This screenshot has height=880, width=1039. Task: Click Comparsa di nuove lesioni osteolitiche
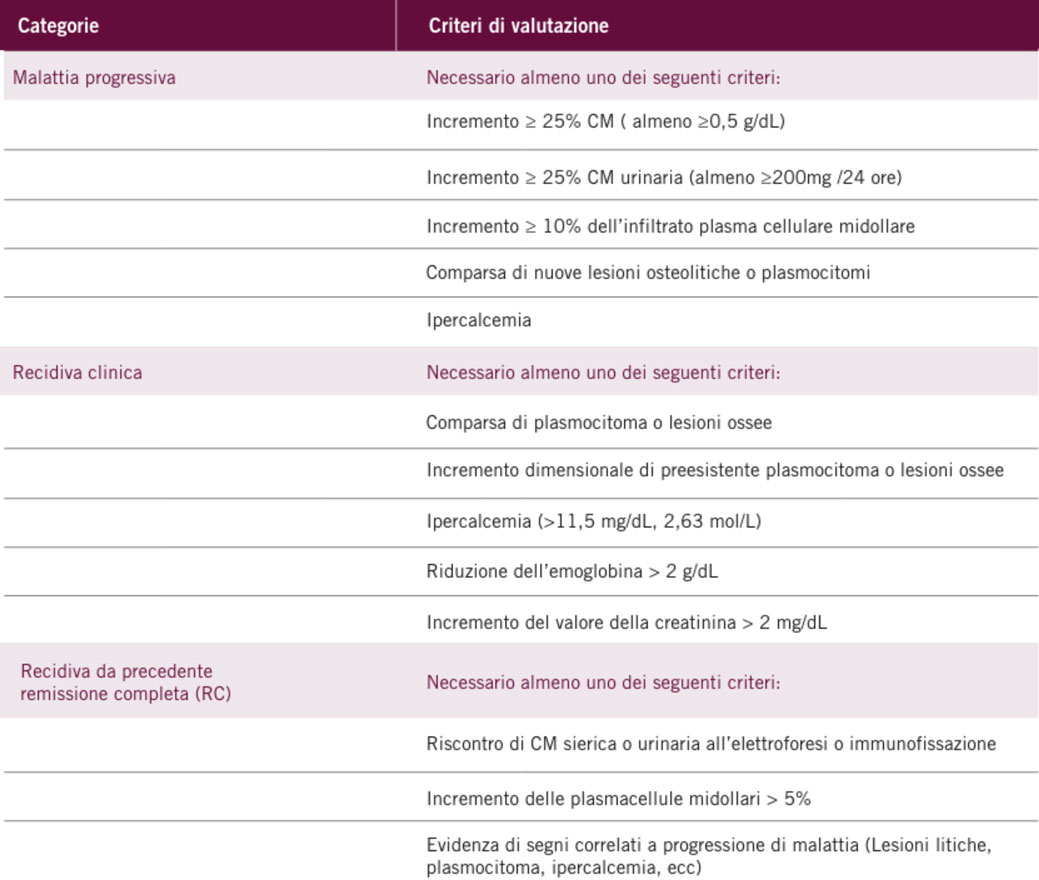click(x=648, y=272)
